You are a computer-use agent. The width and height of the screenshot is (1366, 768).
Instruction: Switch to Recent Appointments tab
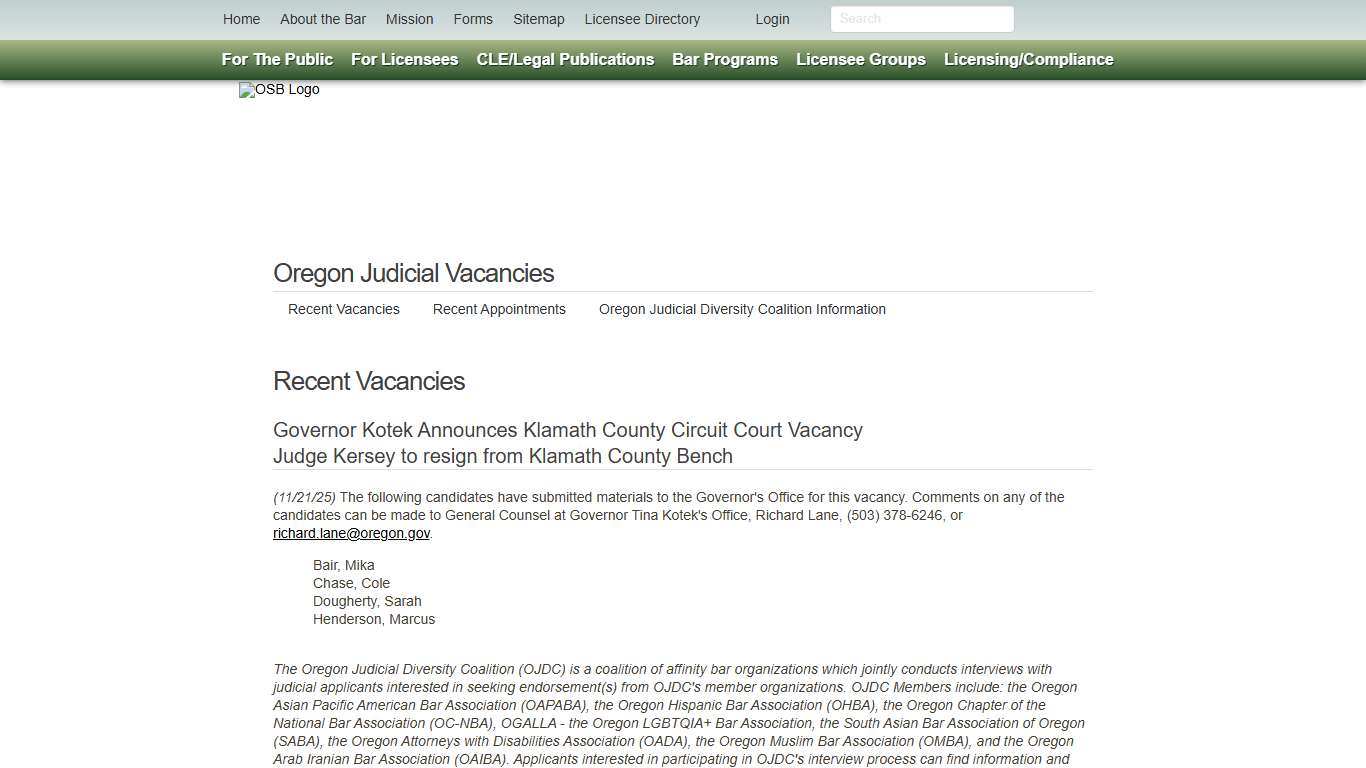click(499, 309)
